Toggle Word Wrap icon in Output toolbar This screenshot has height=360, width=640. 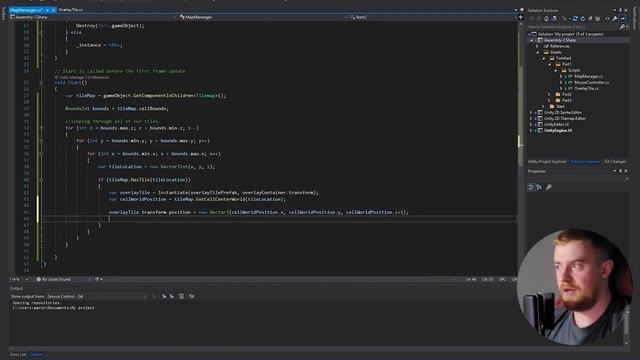tap(191, 296)
